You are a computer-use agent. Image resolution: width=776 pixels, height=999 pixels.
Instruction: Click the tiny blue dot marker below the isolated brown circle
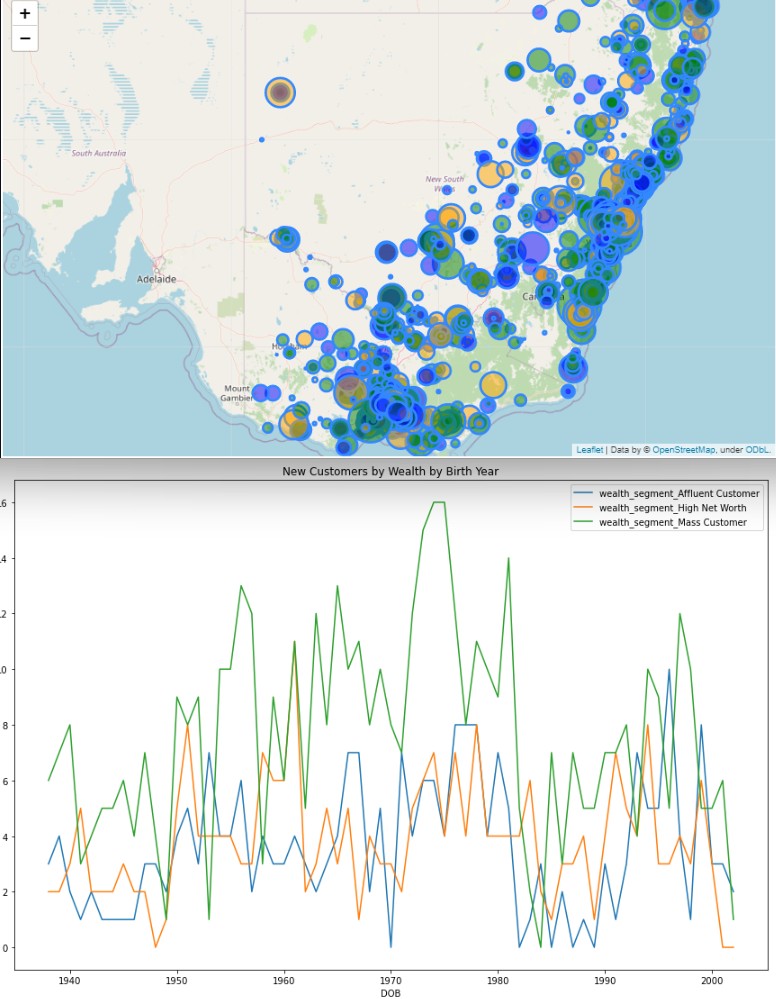[x=262, y=140]
